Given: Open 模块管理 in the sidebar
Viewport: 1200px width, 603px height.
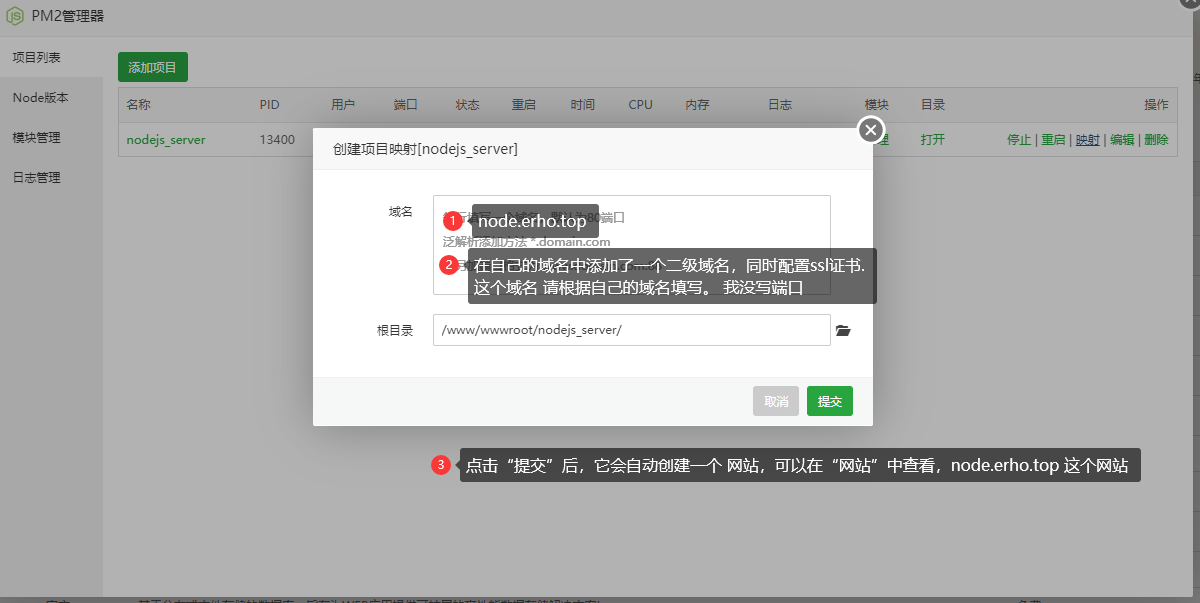Looking at the screenshot, I should tap(36, 138).
